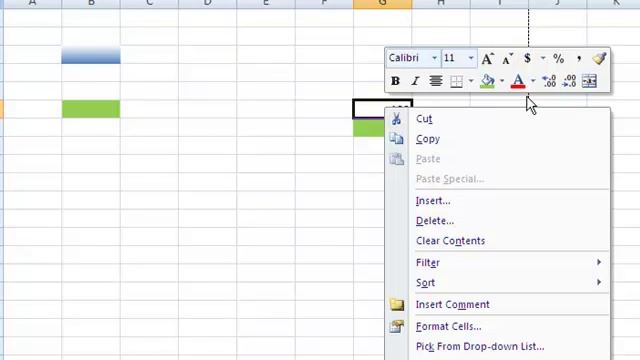Select column A header
The width and height of the screenshot is (640, 360).
click(33, 4)
